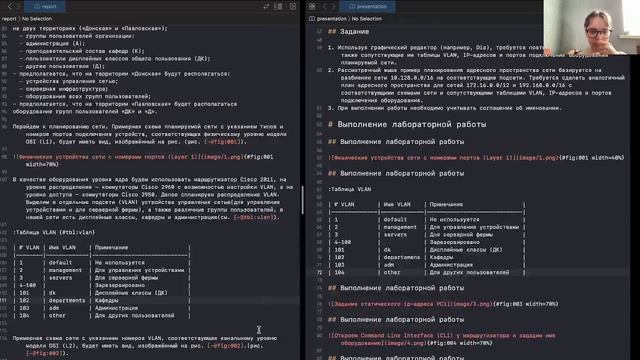Open editor options lines icon in left pane
The width and height of the screenshot is (640, 360).
(x=278, y=6)
